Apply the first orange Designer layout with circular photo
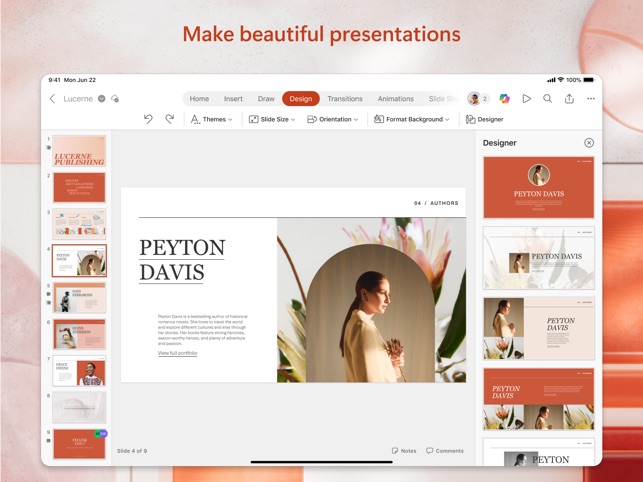643x482 pixels. click(x=538, y=187)
